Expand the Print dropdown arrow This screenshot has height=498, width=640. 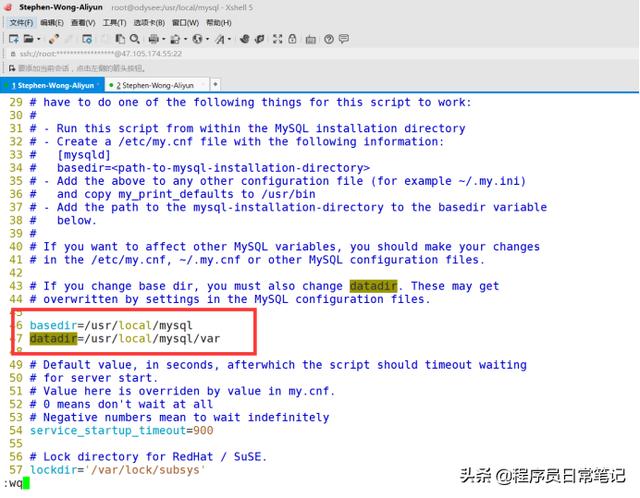(x=164, y=39)
